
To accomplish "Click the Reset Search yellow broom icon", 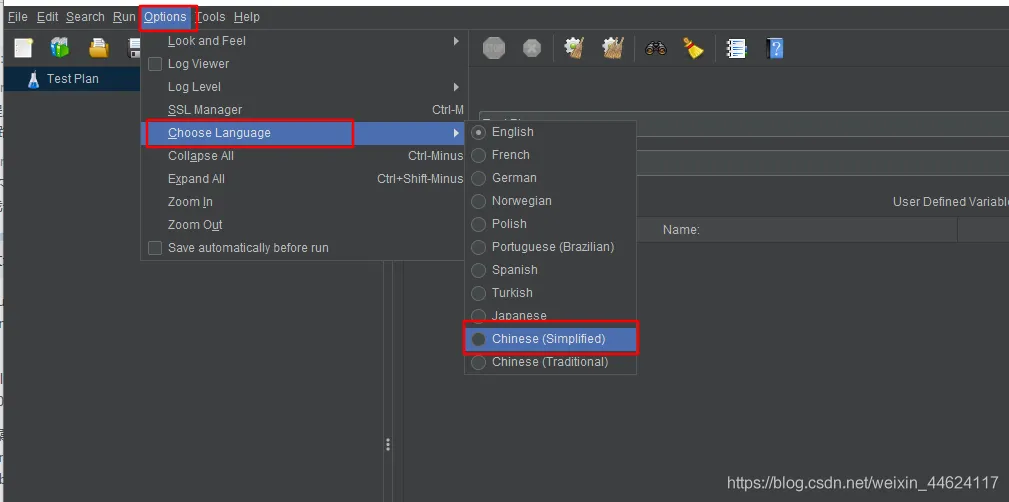I will click(693, 48).
